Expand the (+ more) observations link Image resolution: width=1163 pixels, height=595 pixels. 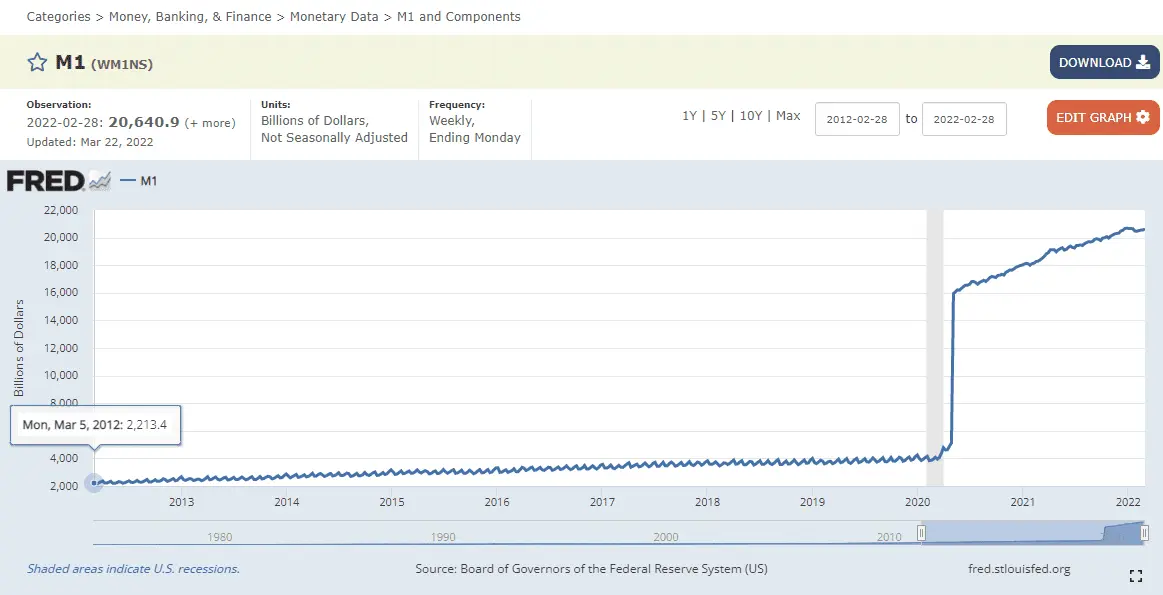tap(210, 123)
